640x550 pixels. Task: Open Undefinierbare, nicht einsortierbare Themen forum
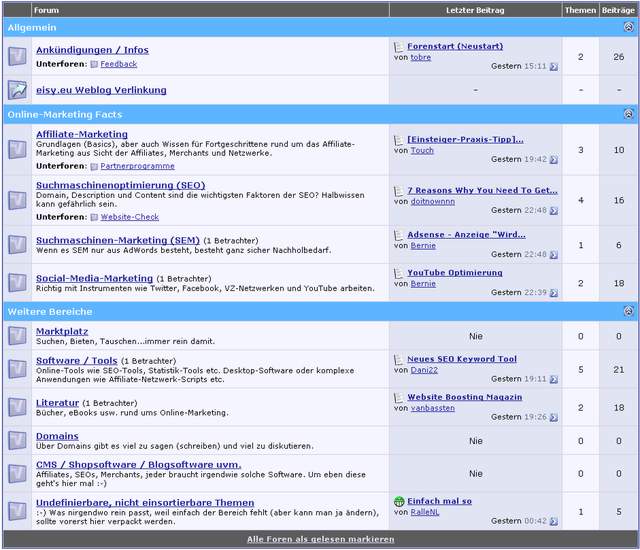145,502
